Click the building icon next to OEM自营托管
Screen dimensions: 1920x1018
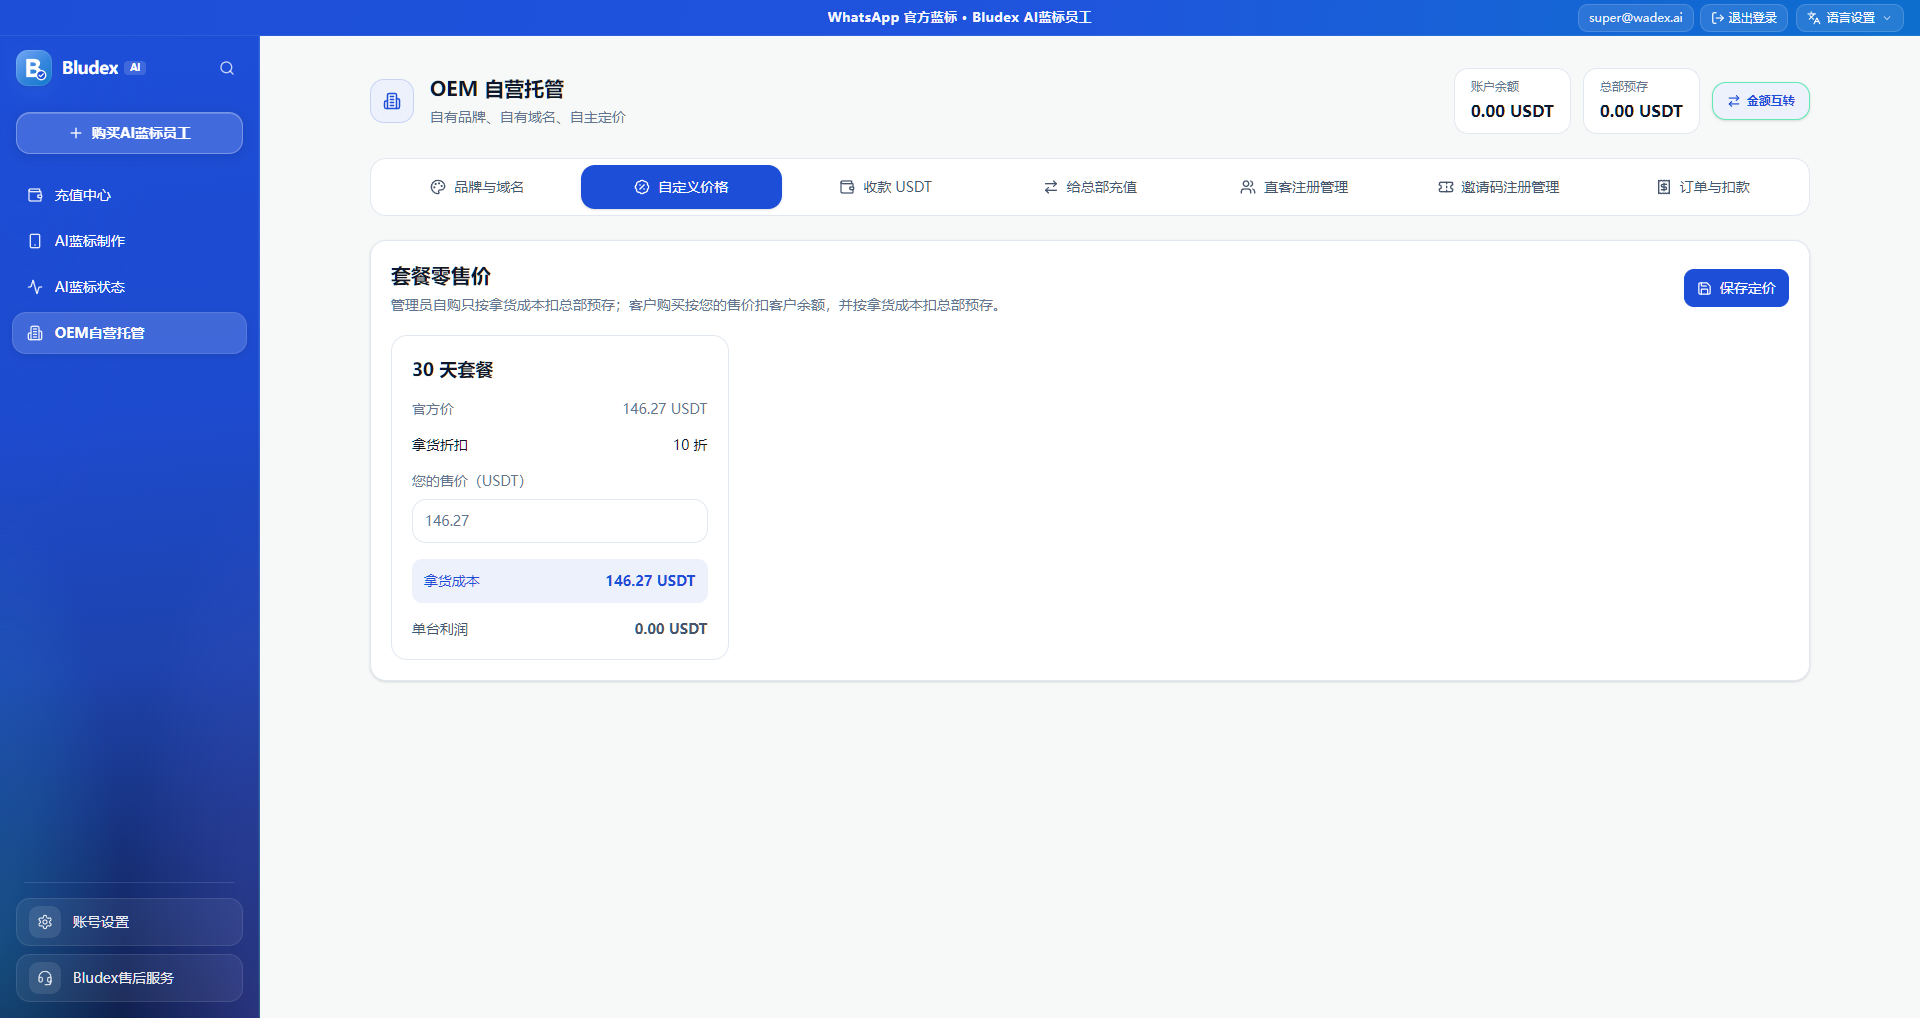click(x=35, y=333)
